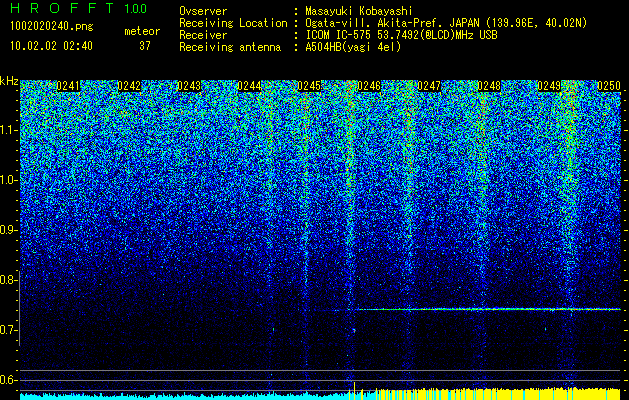This screenshot has height=400, width=629.
Task: Click the 1.1 kHz axis label
Action: (x=8, y=130)
